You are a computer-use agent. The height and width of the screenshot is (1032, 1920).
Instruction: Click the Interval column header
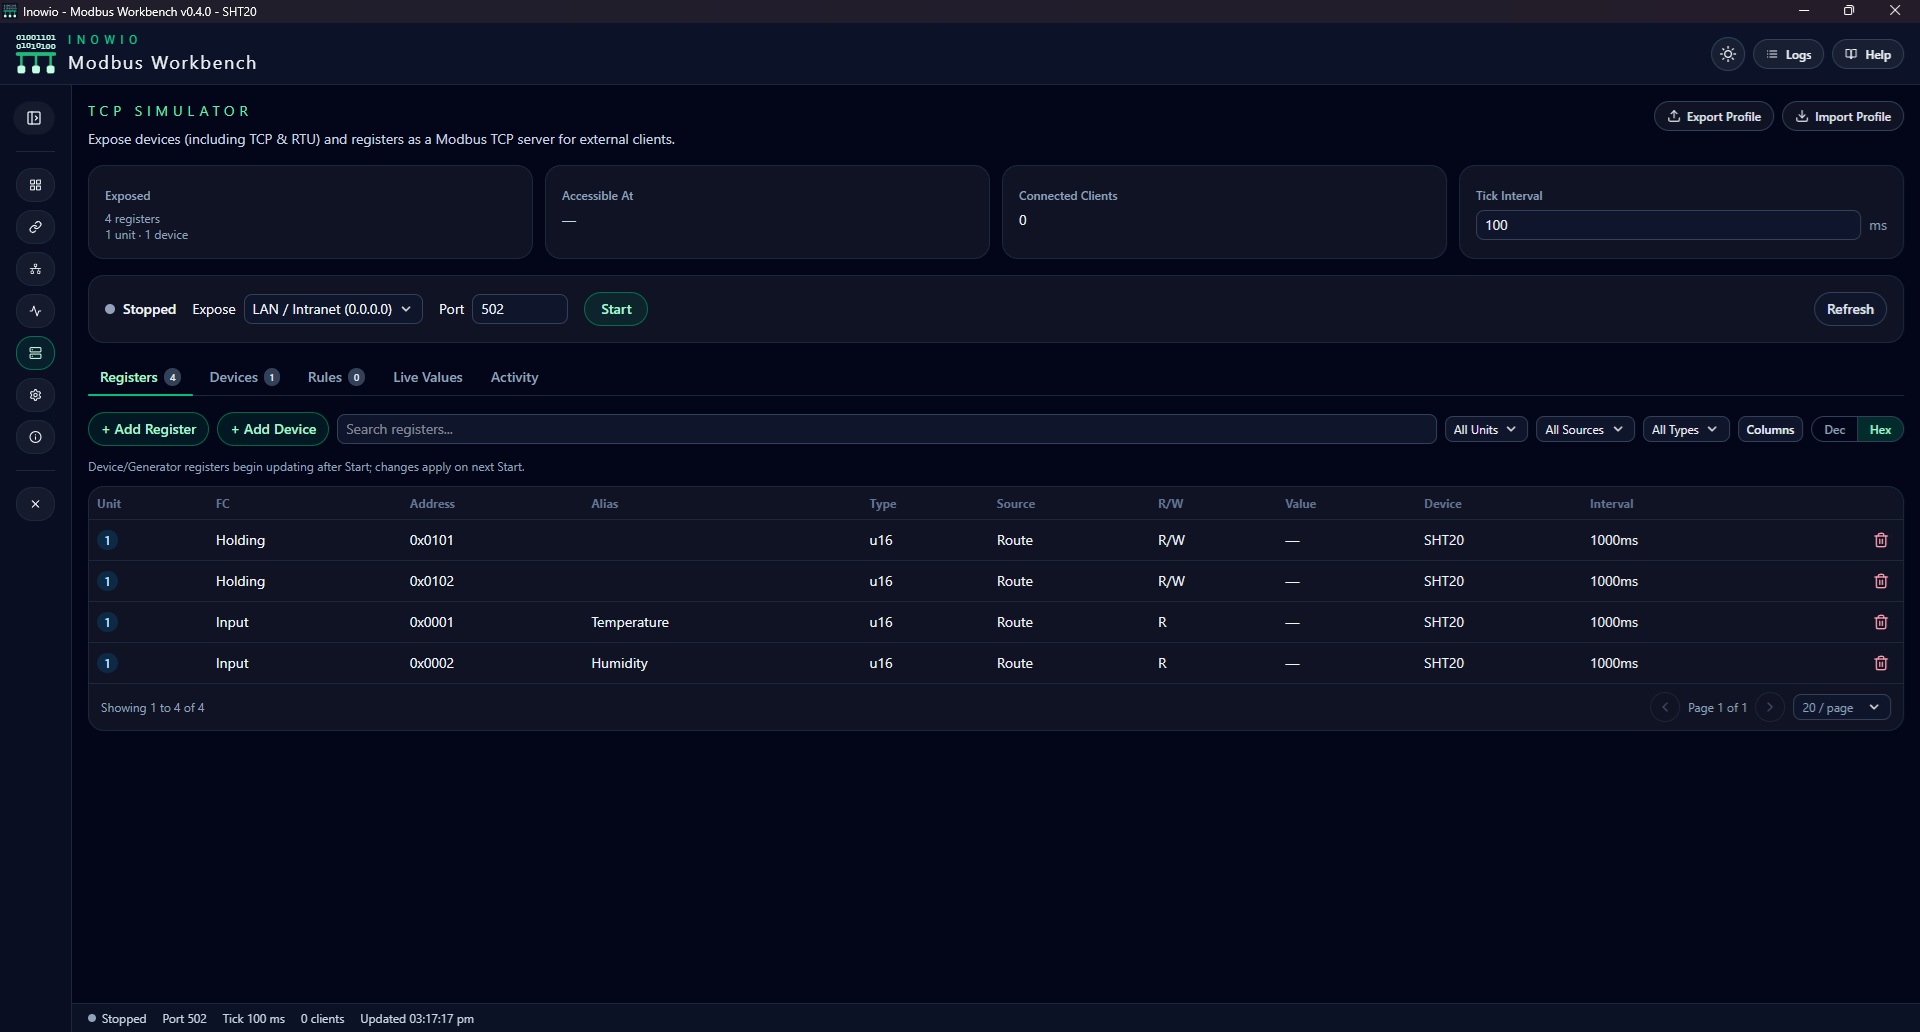1611,503
